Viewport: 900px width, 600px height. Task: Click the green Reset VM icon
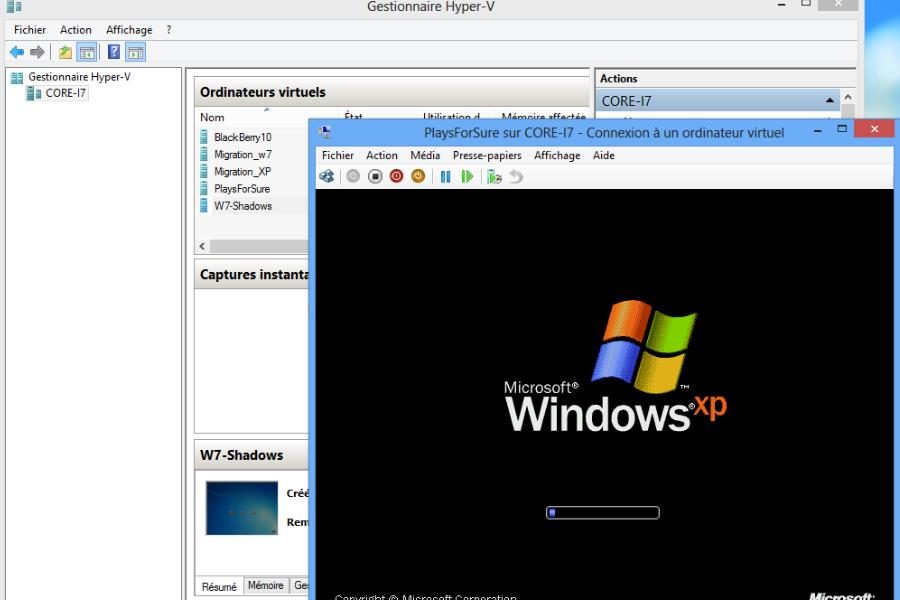point(467,176)
